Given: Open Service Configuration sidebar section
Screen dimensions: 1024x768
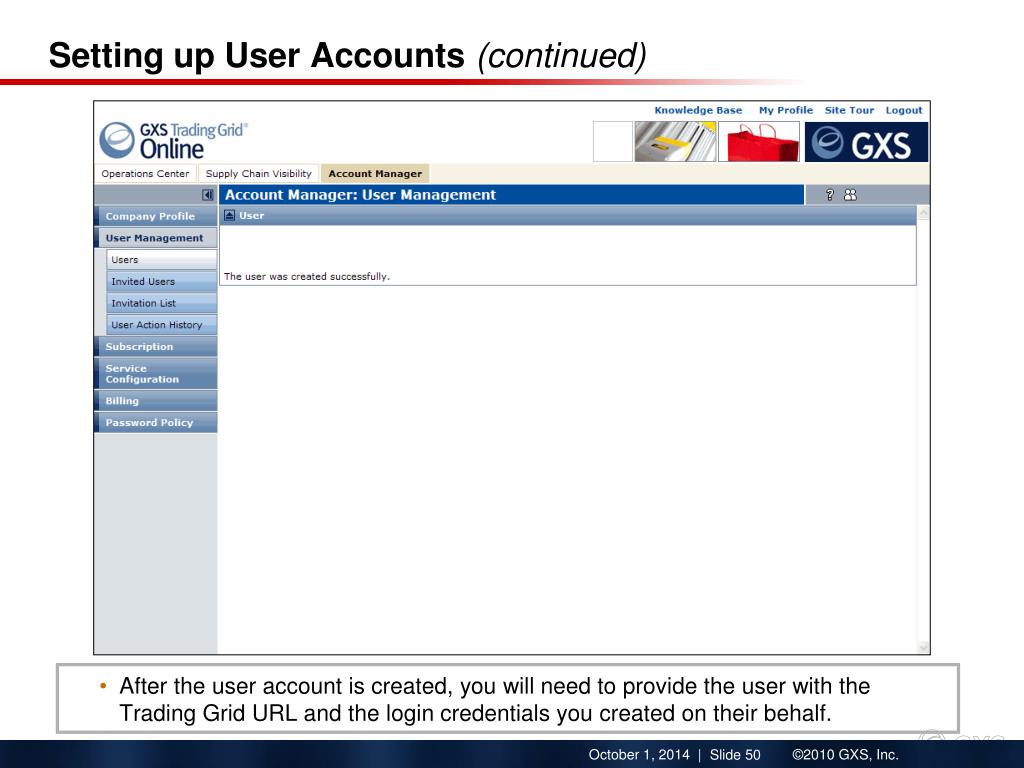Looking at the screenshot, I should coord(156,374).
